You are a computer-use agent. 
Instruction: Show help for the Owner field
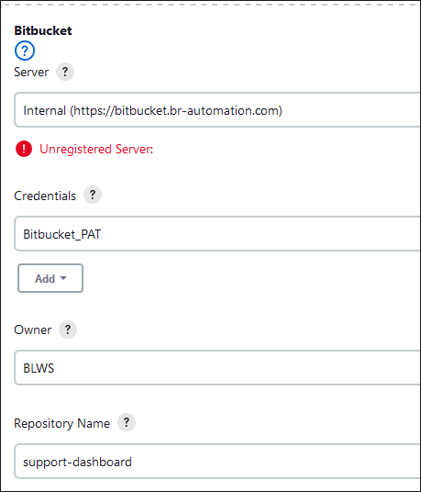[x=68, y=330]
